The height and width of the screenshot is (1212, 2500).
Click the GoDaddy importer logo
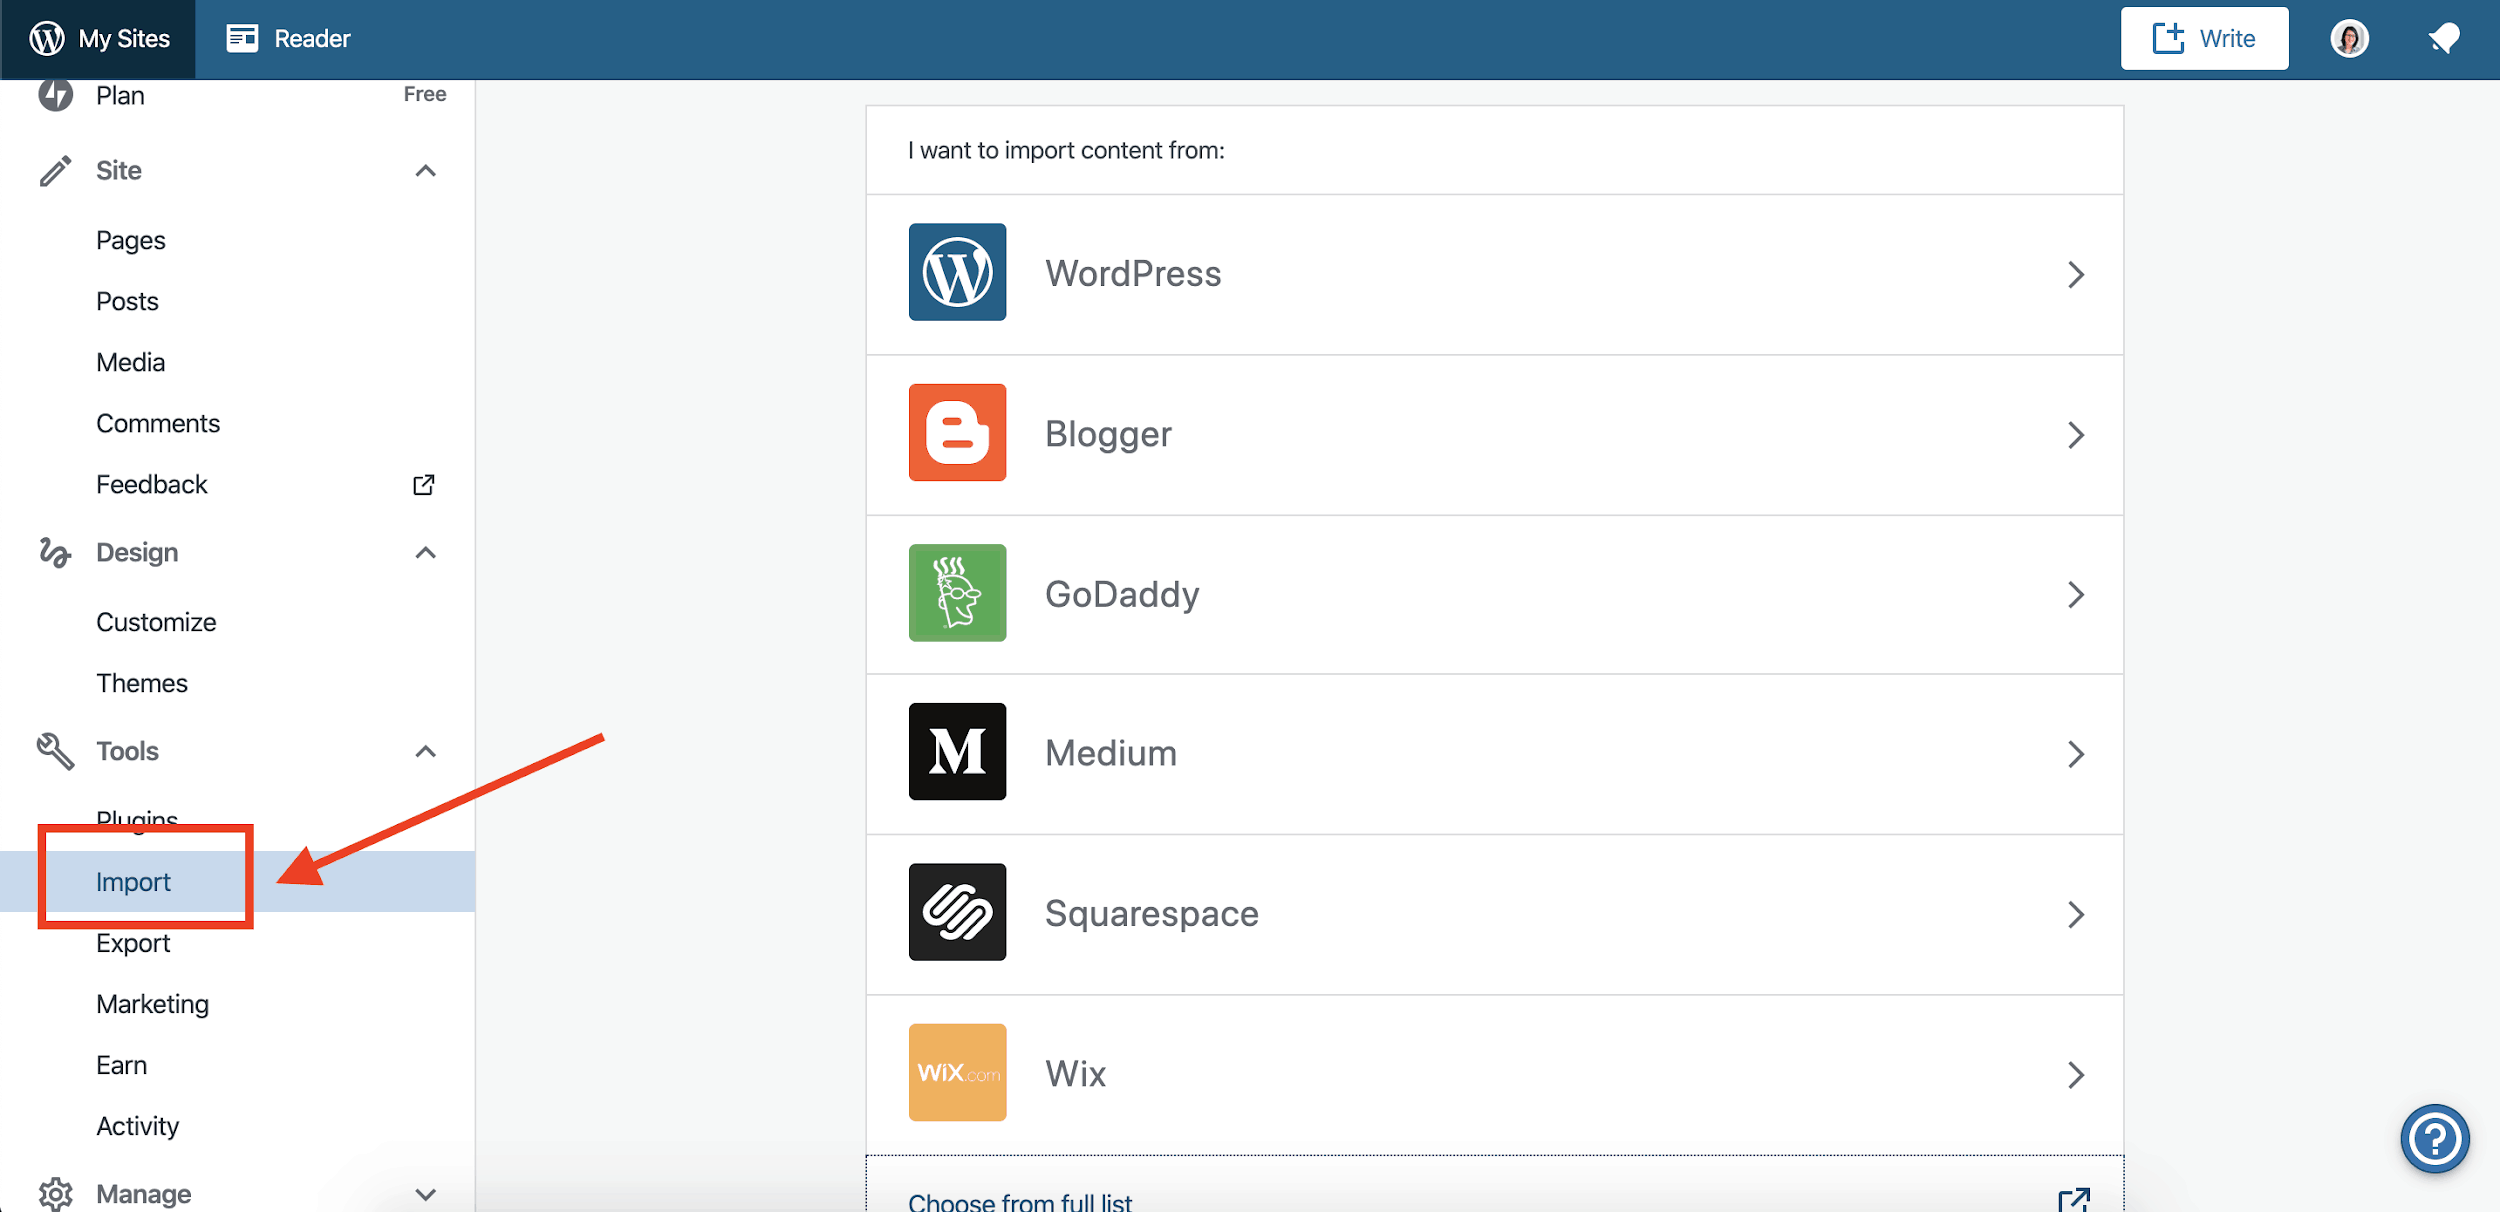coord(957,592)
